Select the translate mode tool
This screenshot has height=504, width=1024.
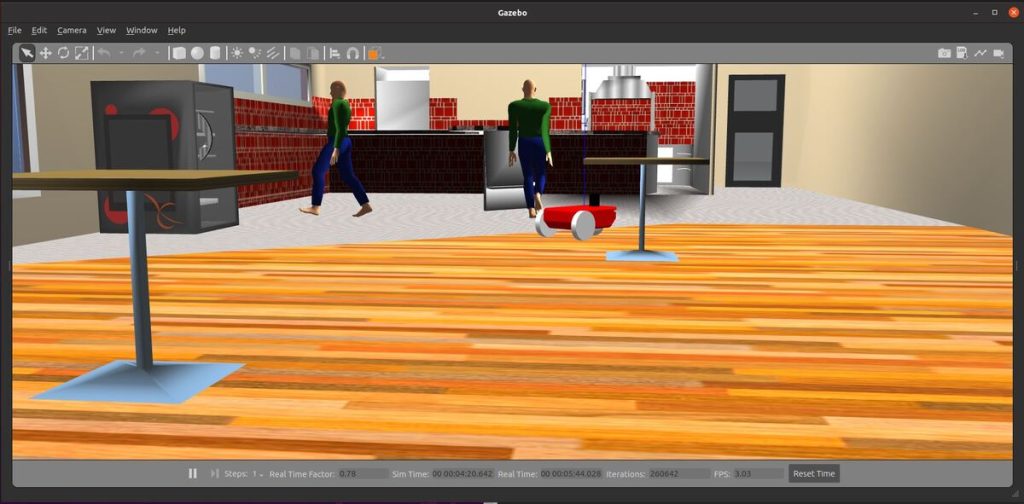click(x=45, y=53)
